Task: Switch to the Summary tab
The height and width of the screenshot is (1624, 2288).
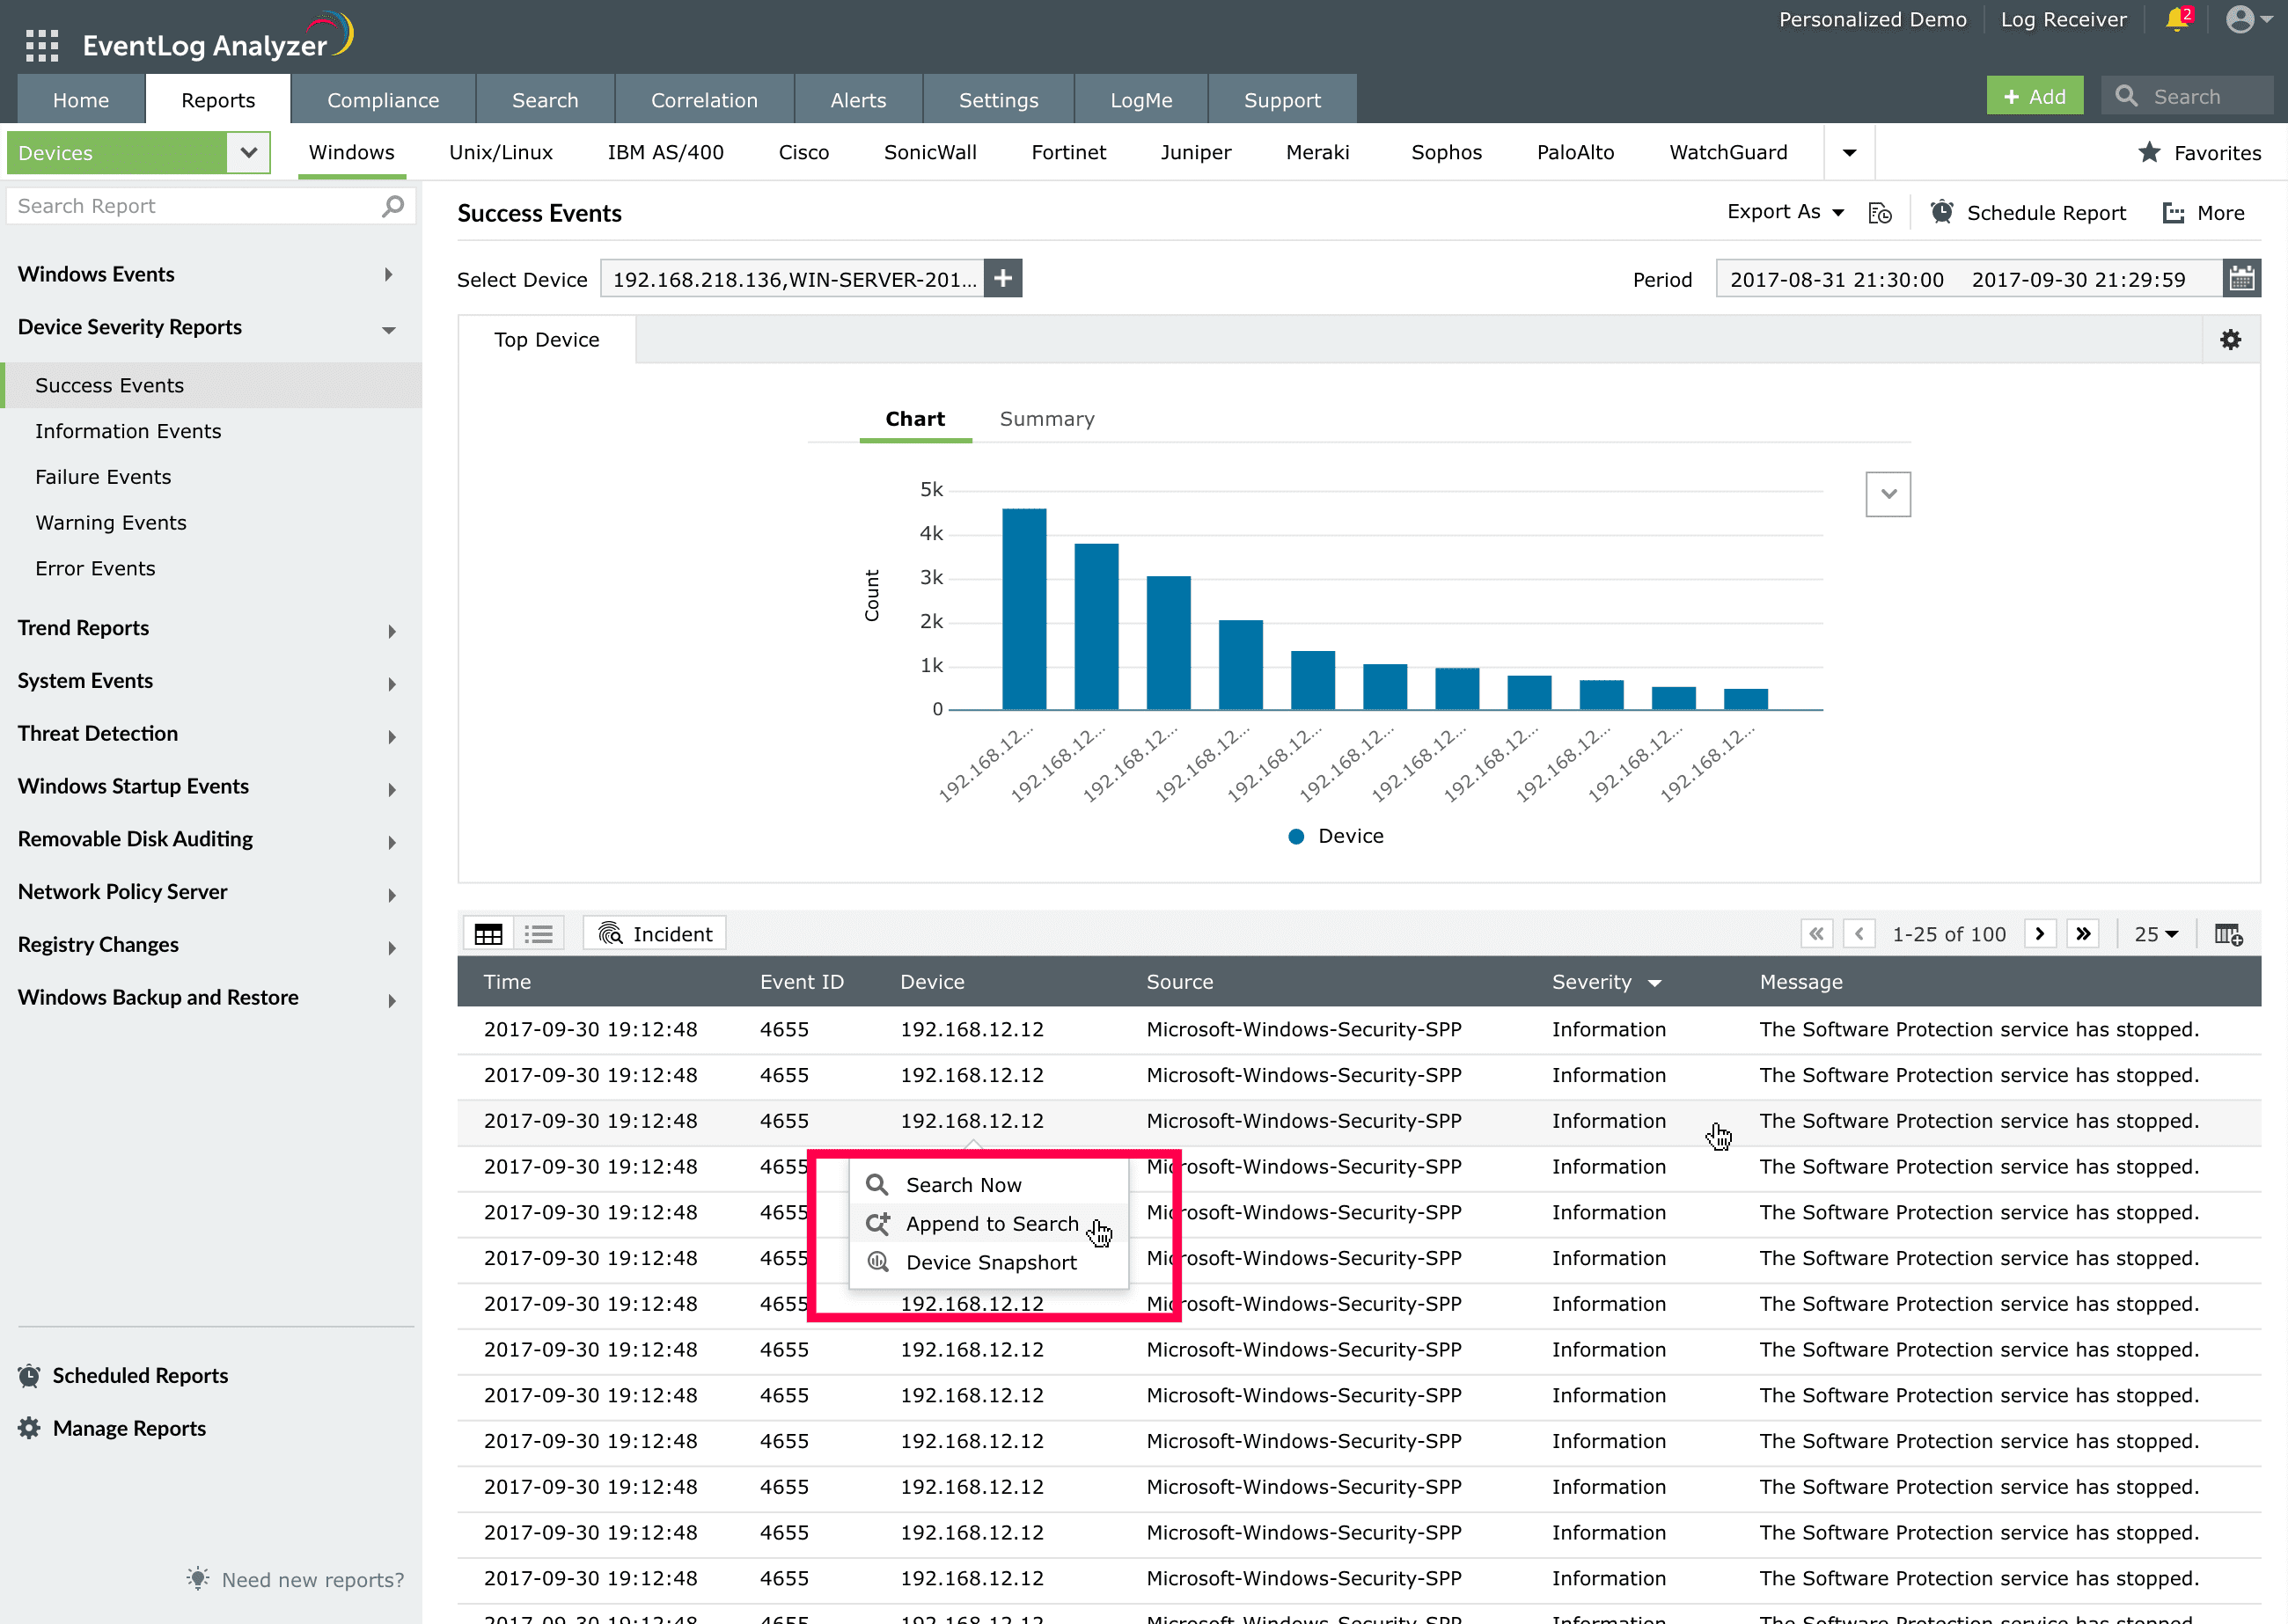Action: (x=1046, y=419)
